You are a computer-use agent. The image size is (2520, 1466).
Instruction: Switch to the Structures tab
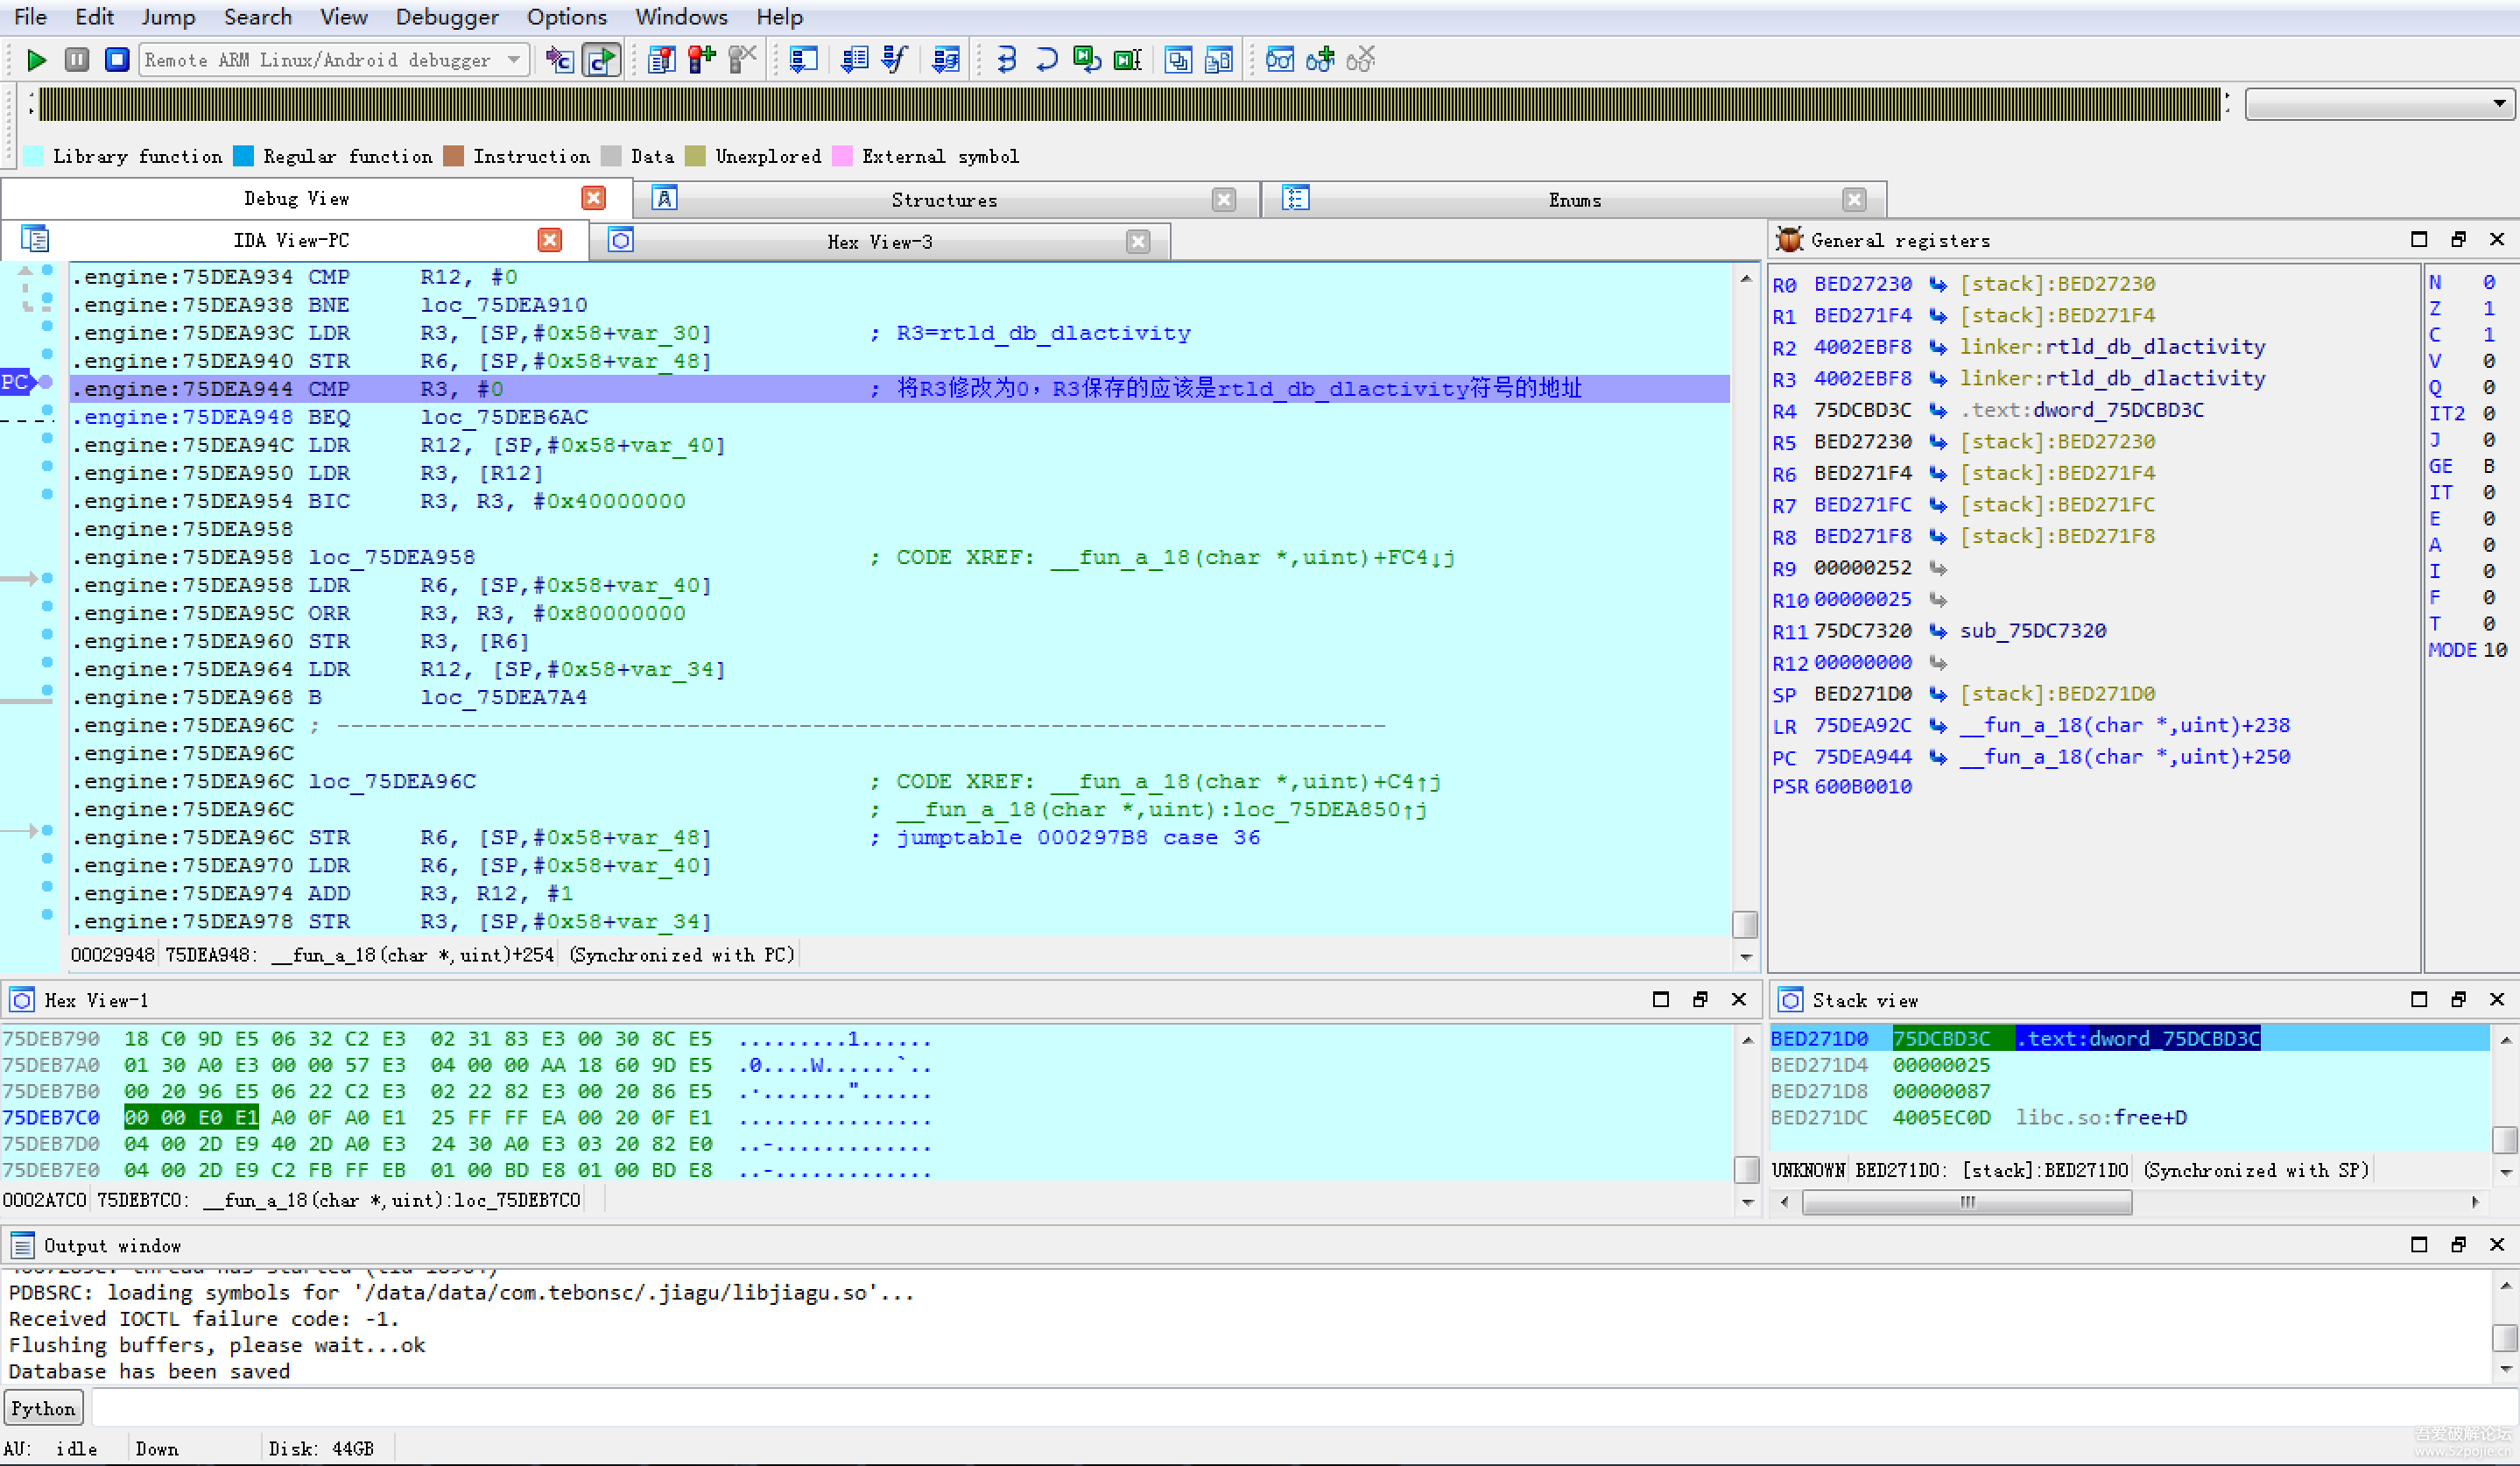[943, 200]
